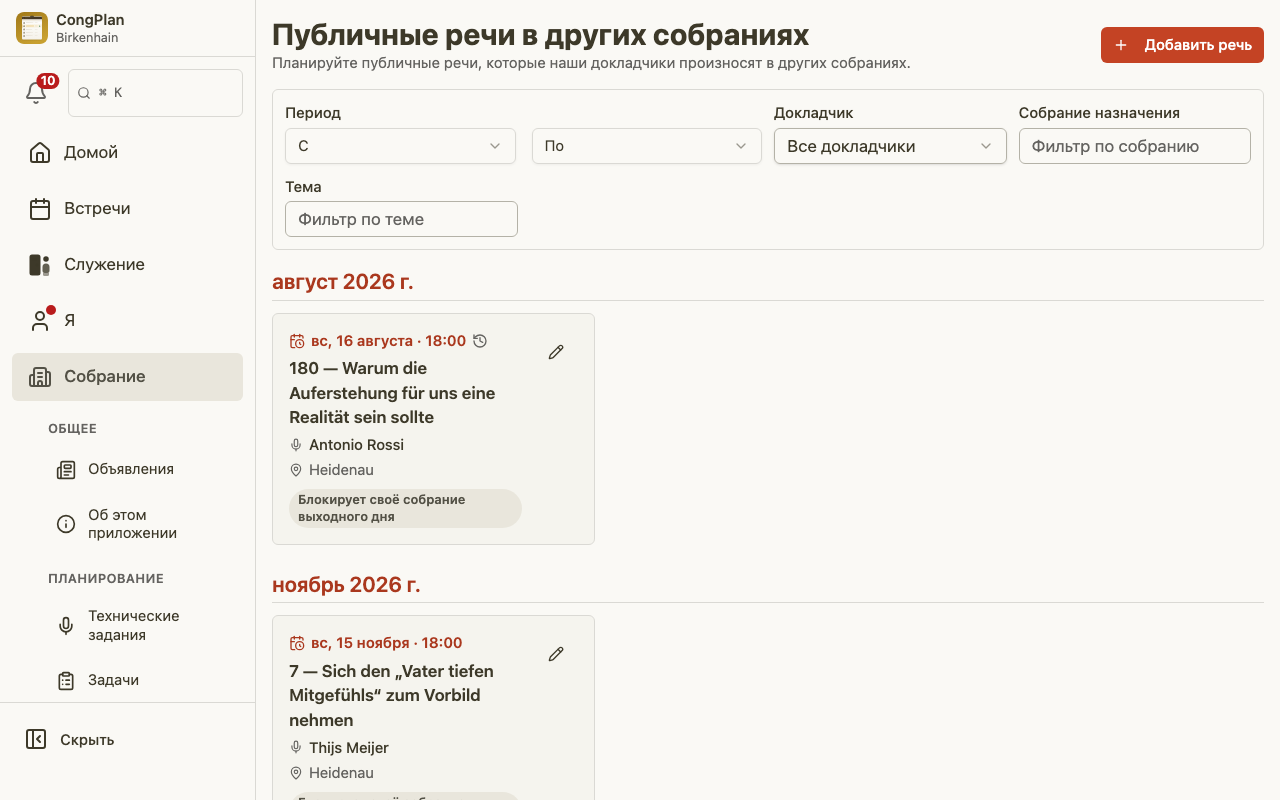Click speaker name Thijs Meijer

(x=349, y=748)
